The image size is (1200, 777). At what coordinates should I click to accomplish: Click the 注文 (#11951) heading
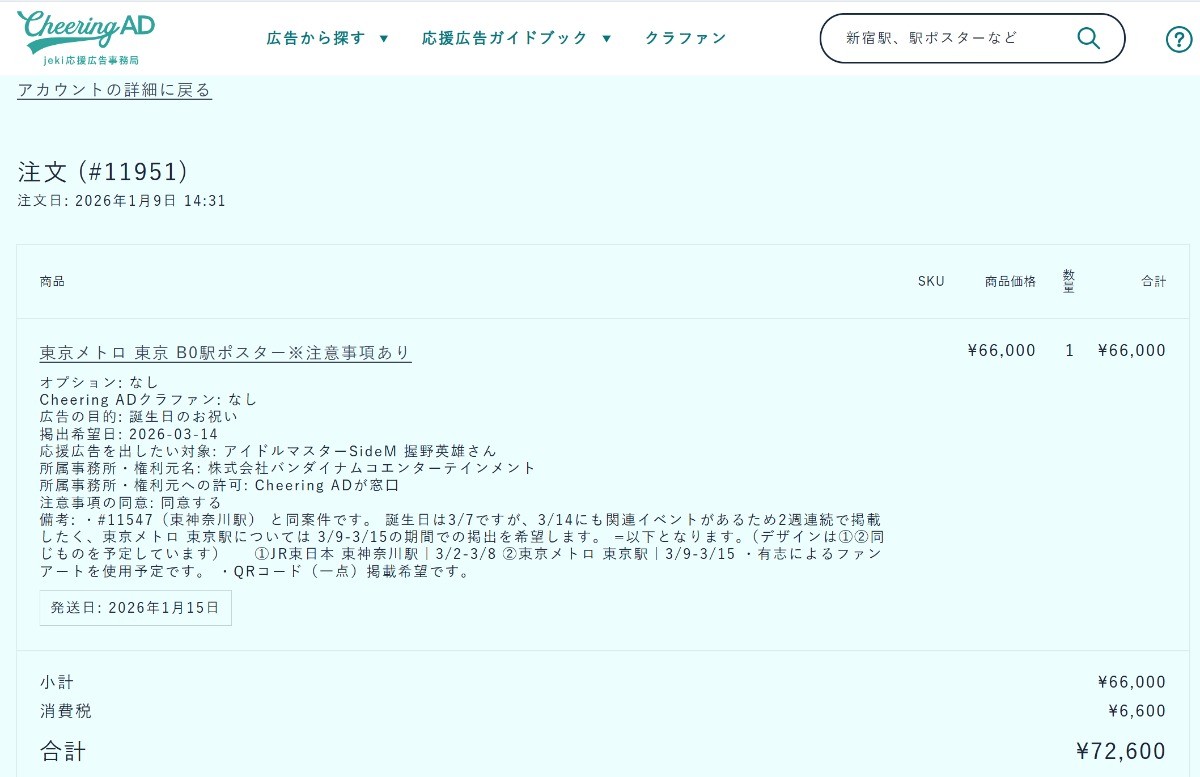point(103,172)
